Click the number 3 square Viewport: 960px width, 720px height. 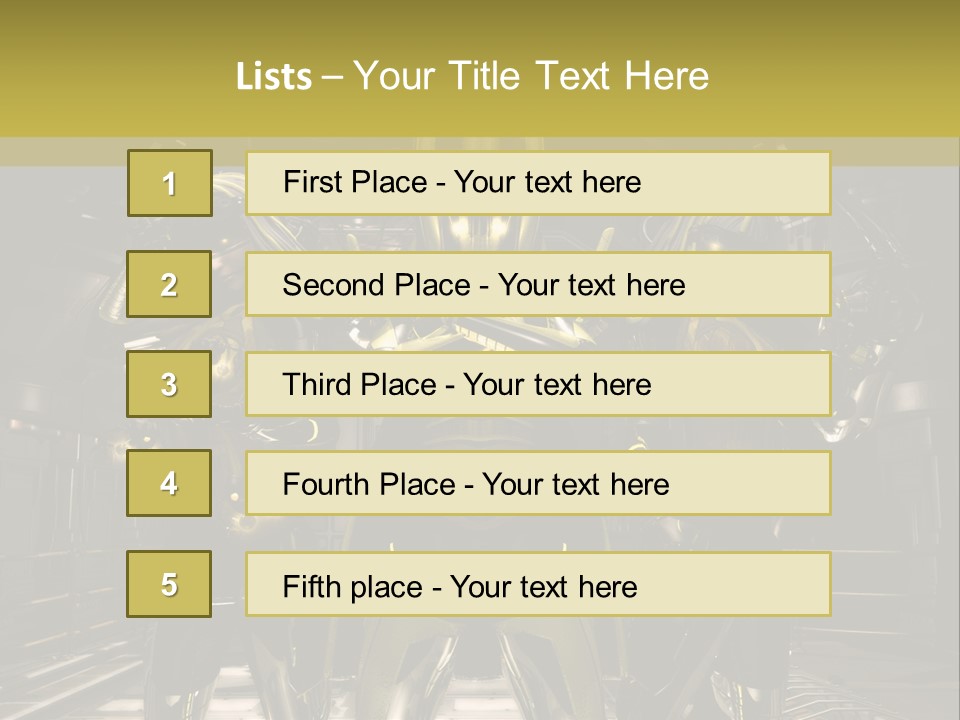click(169, 384)
